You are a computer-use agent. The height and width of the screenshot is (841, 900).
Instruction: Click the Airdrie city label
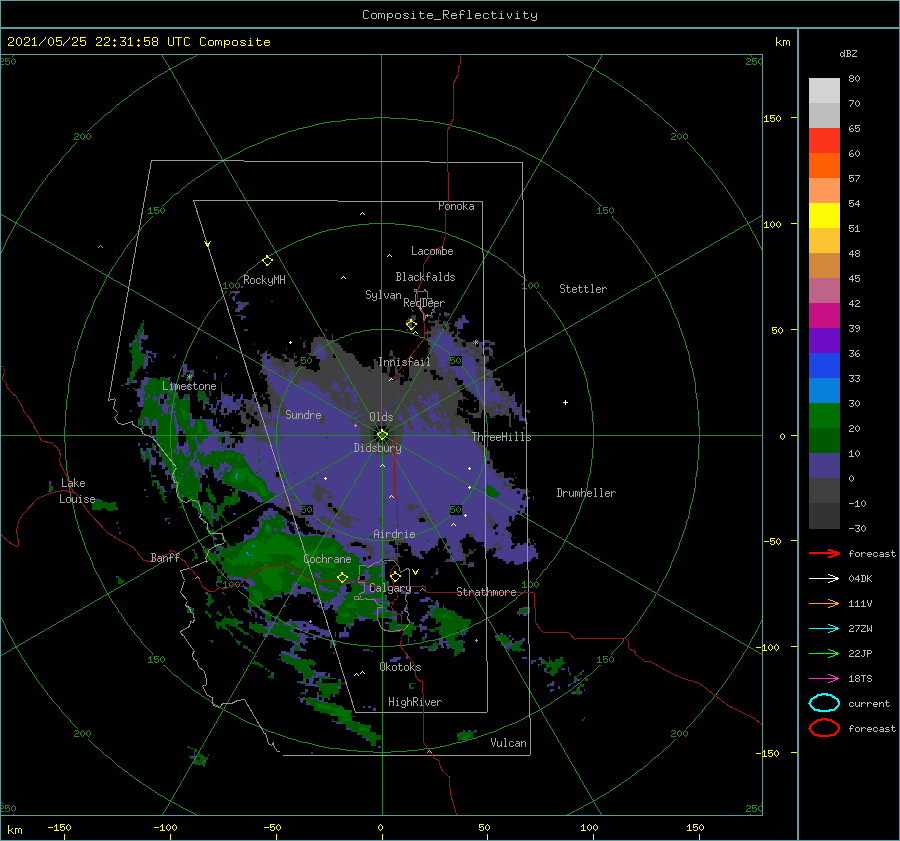pos(394,534)
